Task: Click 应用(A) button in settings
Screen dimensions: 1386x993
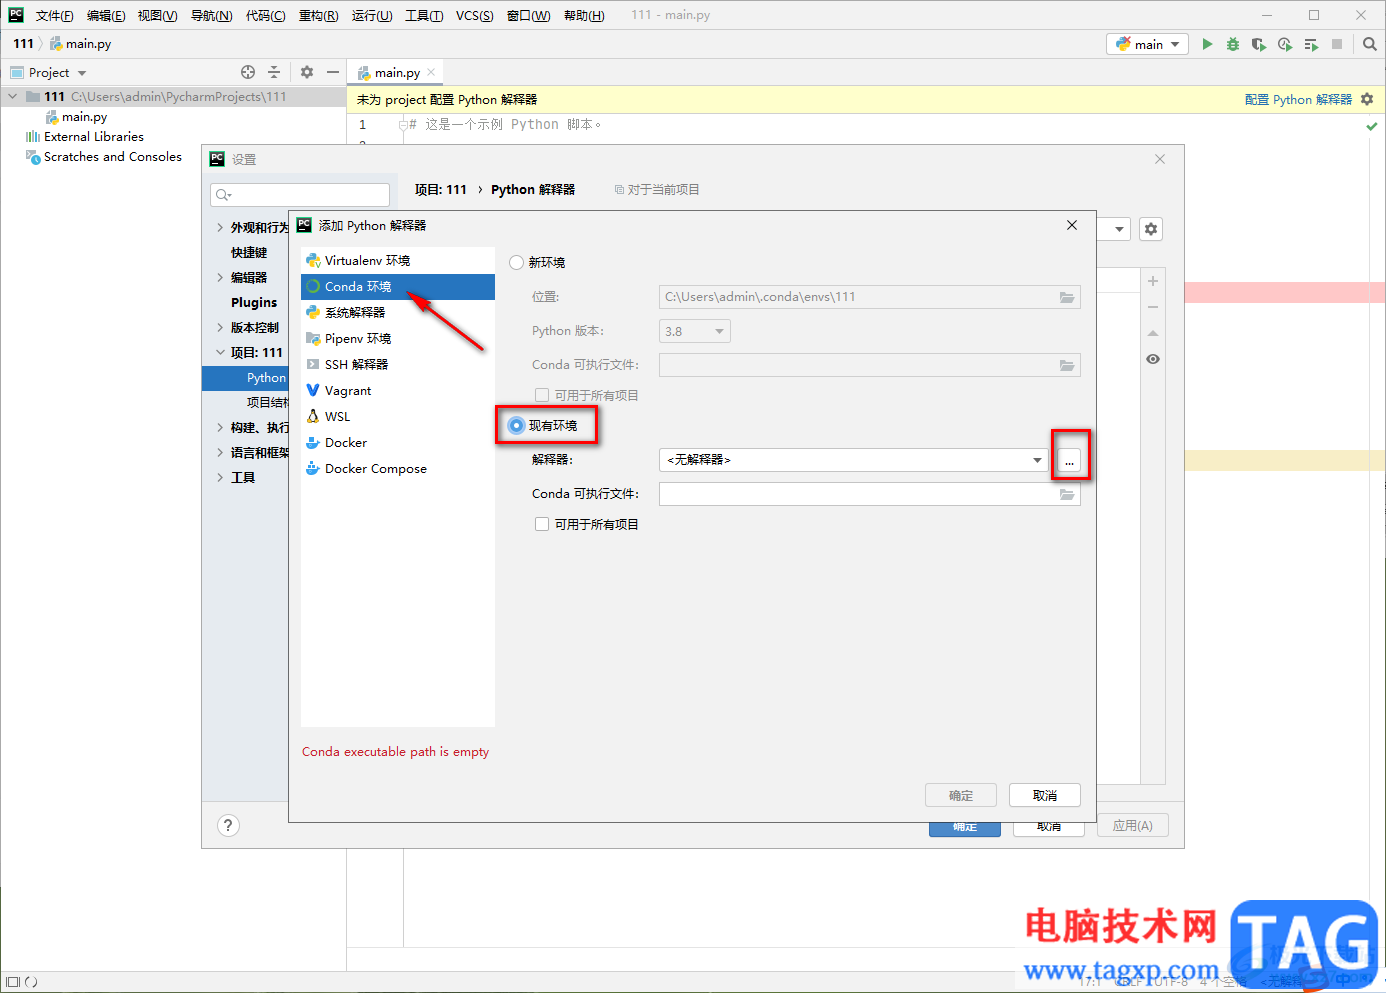Action: (x=1132, y=825)
